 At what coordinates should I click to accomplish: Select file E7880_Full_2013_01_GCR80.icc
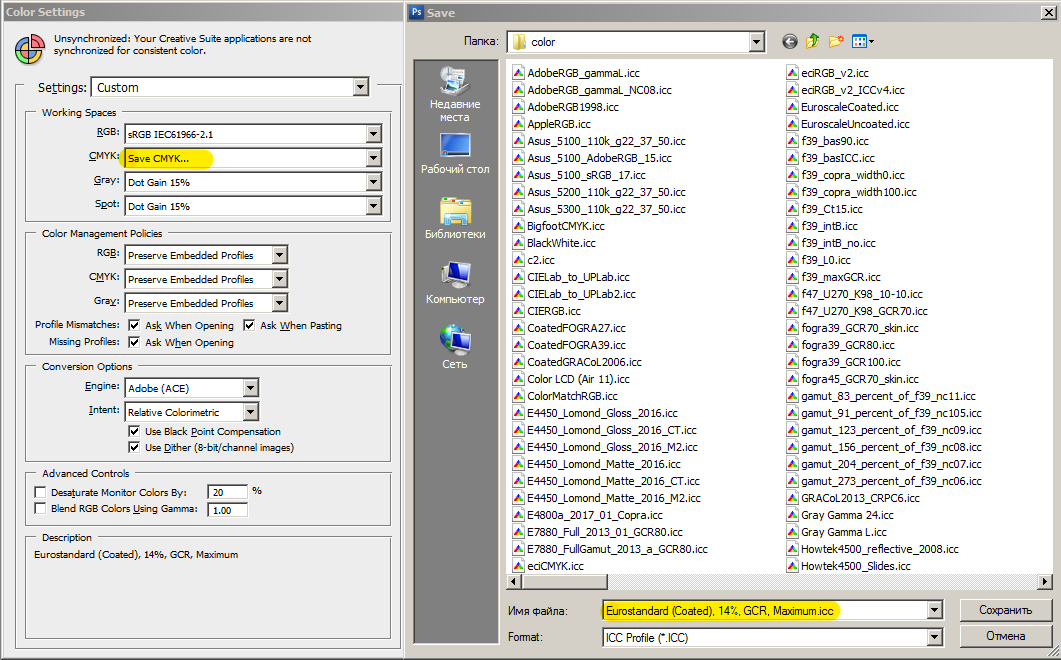(x=605, y=532)
